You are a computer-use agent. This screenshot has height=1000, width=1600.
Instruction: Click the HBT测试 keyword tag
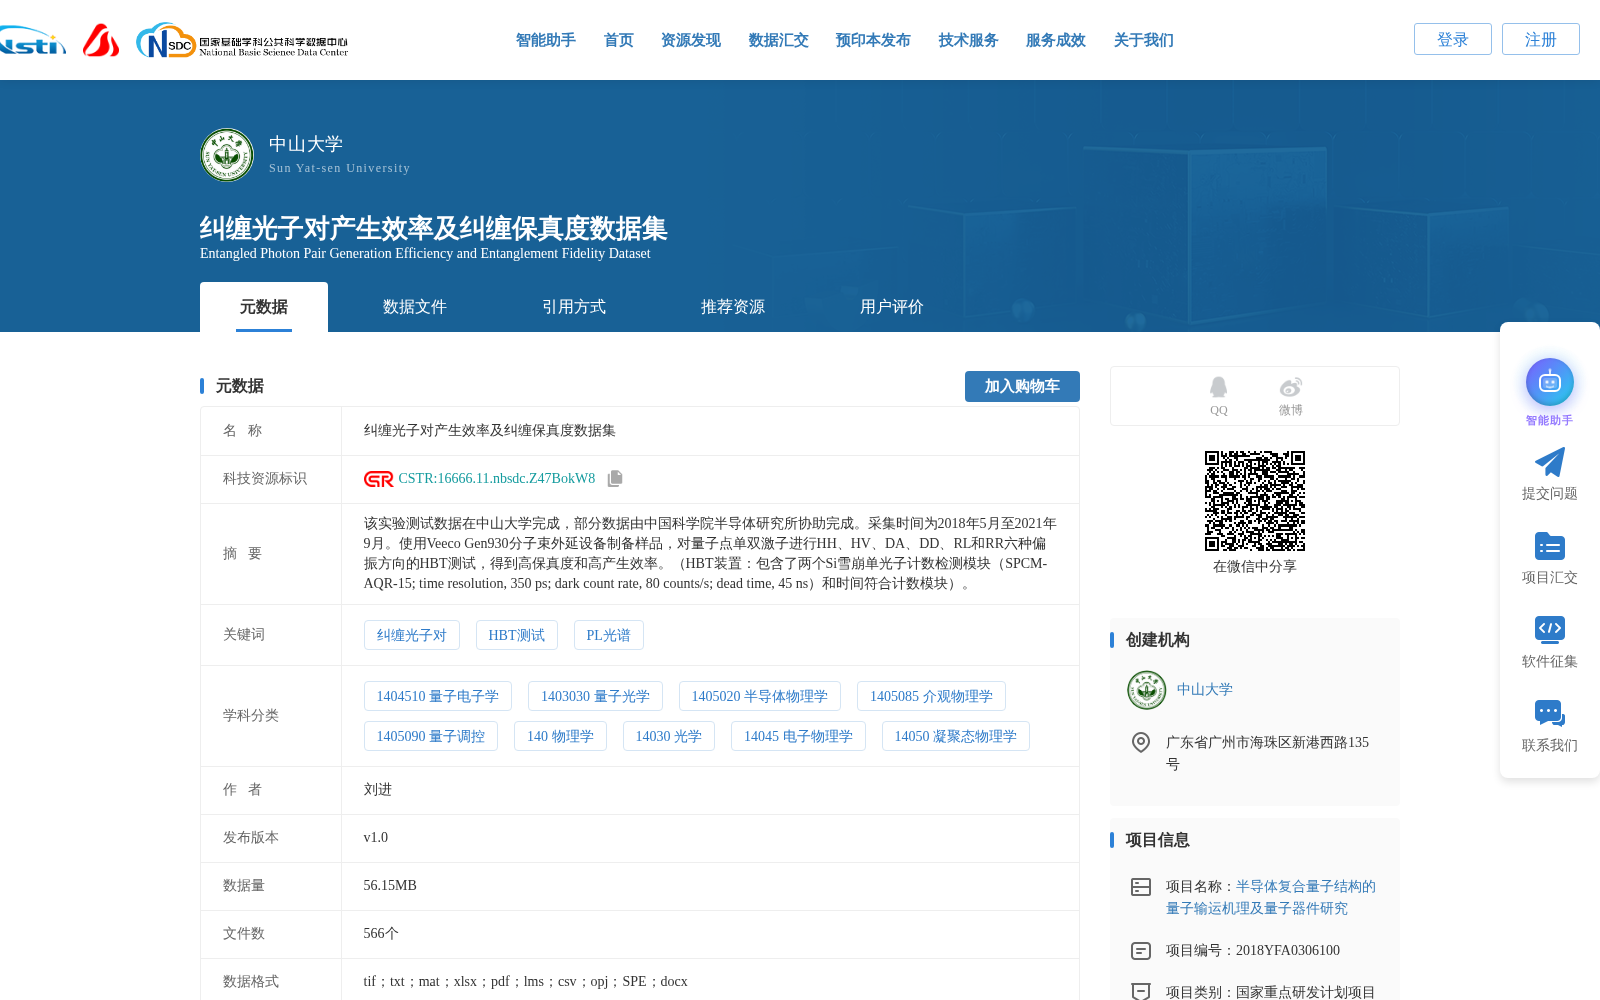click(516, 635)
